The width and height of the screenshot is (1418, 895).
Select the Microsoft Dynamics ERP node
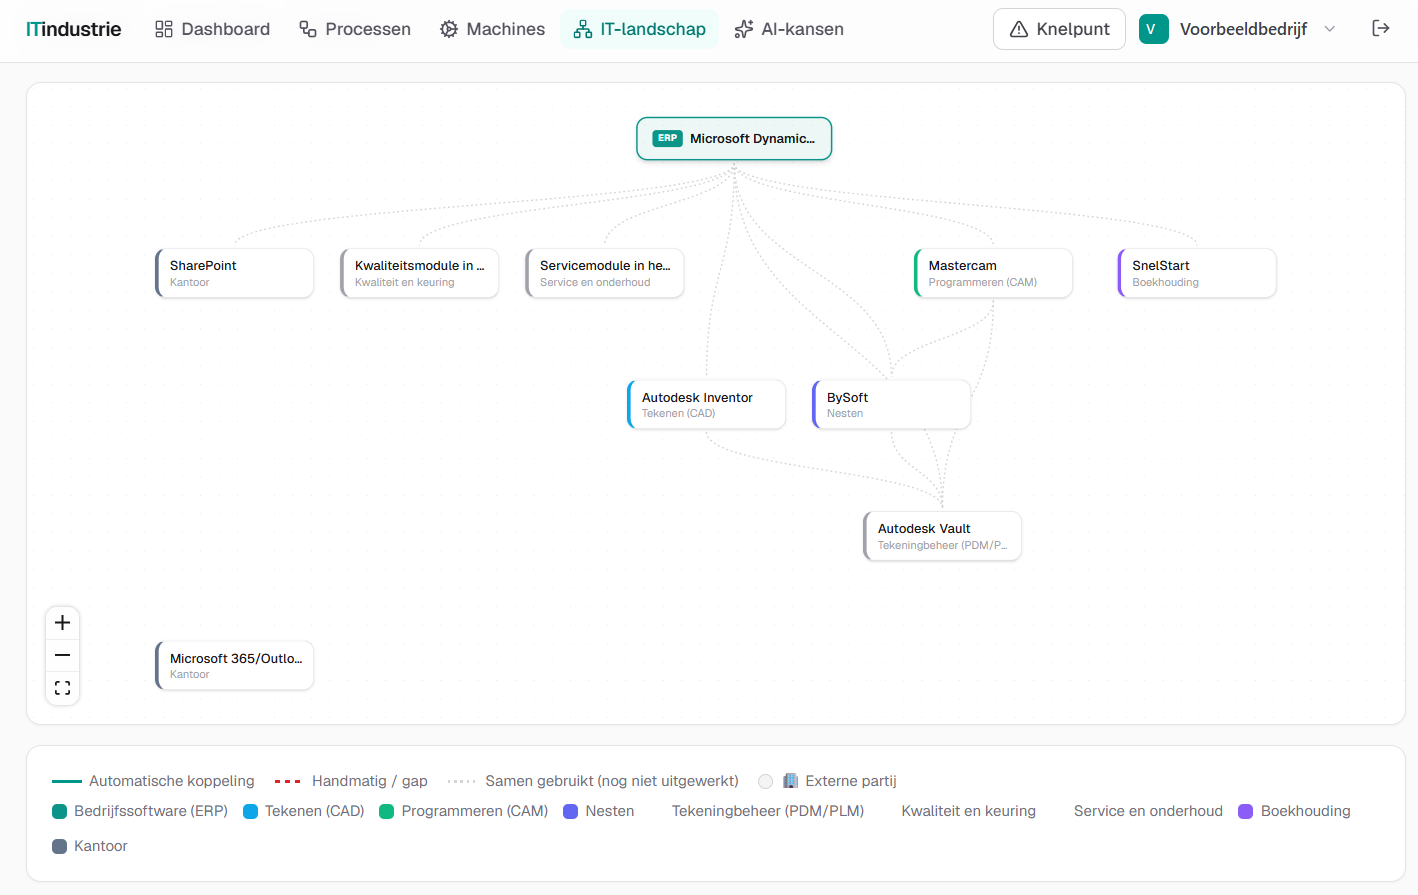click(734, 139)
